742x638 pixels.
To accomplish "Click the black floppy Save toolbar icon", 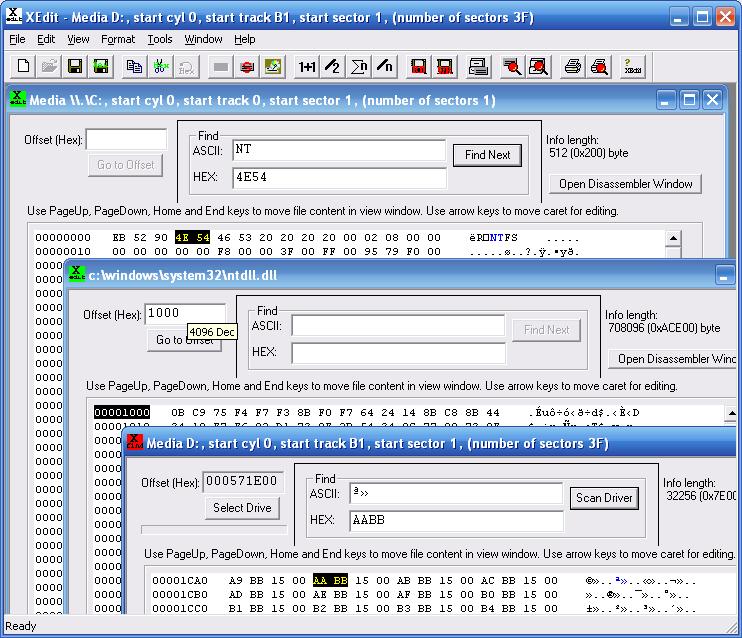I will (x=74, y=67).
